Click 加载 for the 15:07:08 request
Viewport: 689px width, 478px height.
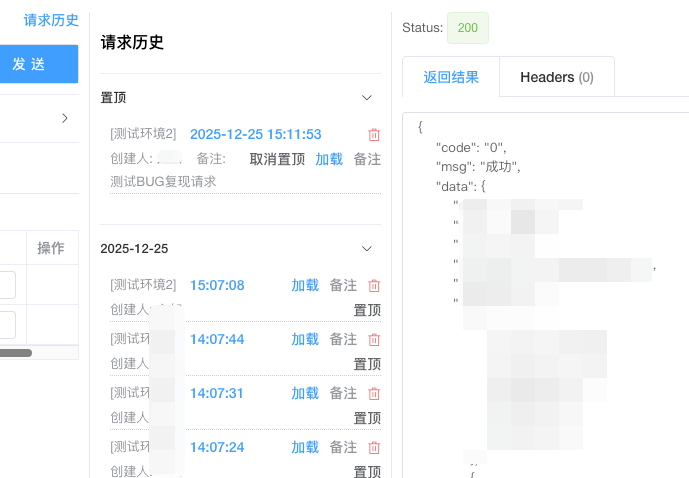305,285
